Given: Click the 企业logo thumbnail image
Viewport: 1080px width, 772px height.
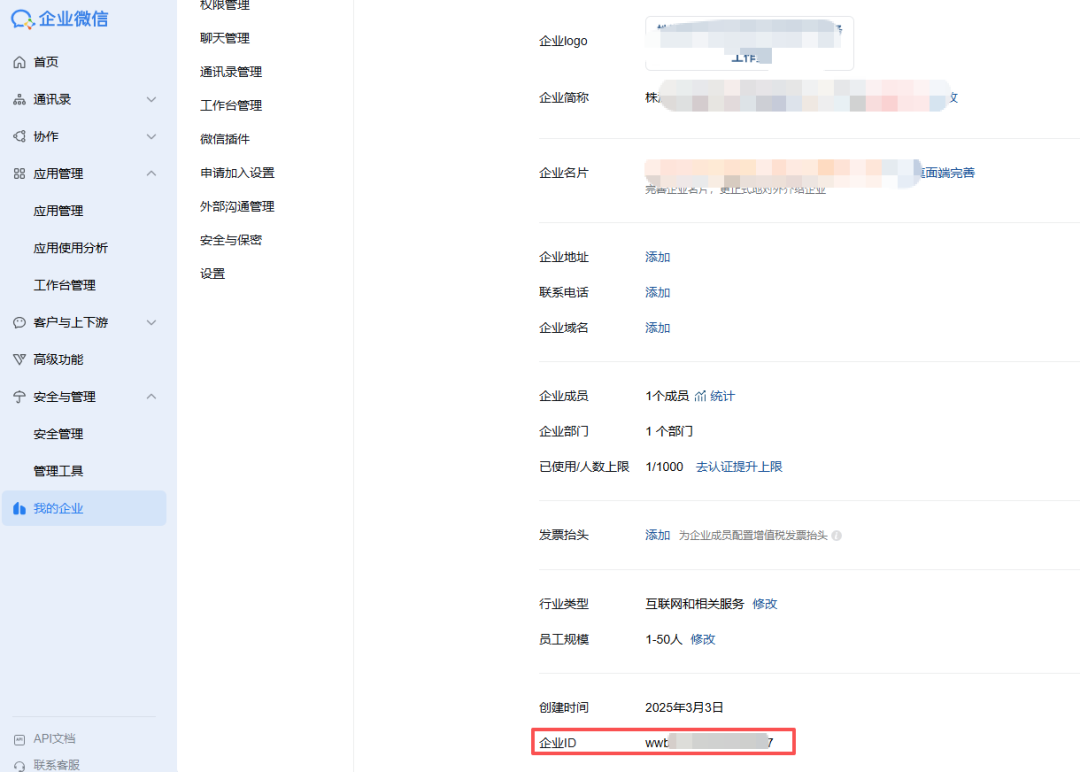Looking at the screenshot, I should [748, 43].
